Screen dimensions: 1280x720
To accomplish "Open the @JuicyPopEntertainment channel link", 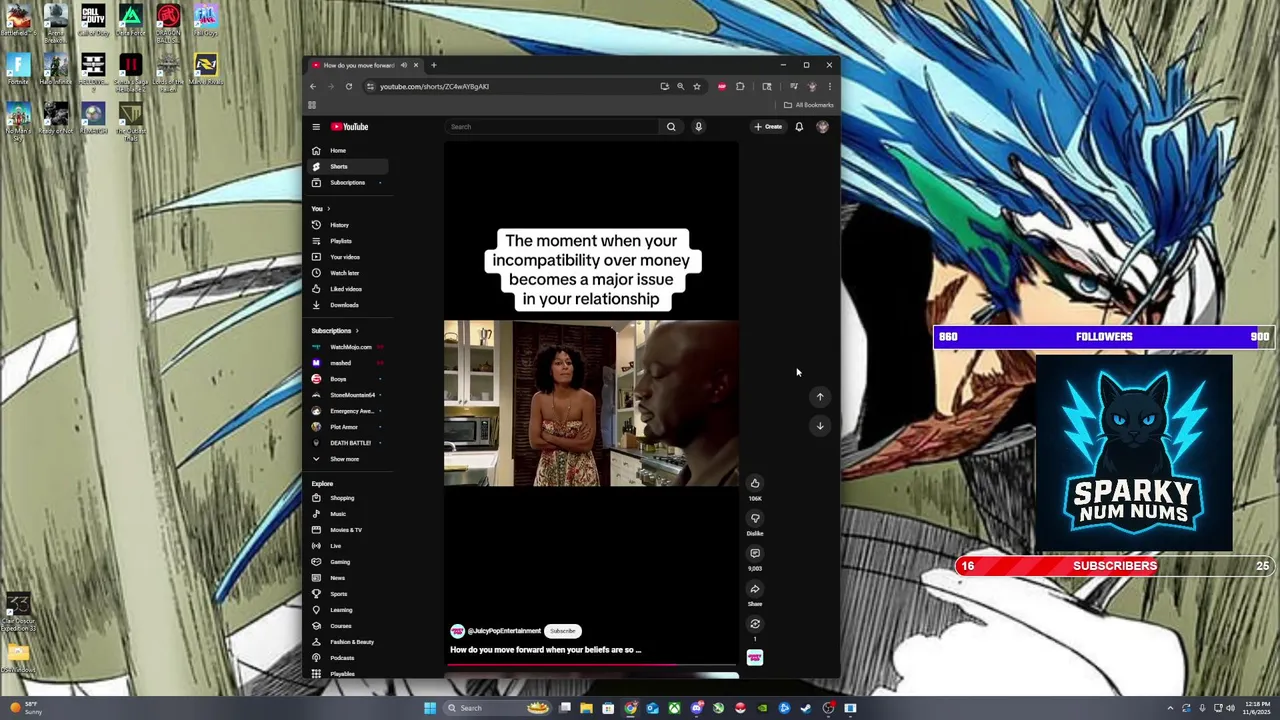I will coord(504,631).
